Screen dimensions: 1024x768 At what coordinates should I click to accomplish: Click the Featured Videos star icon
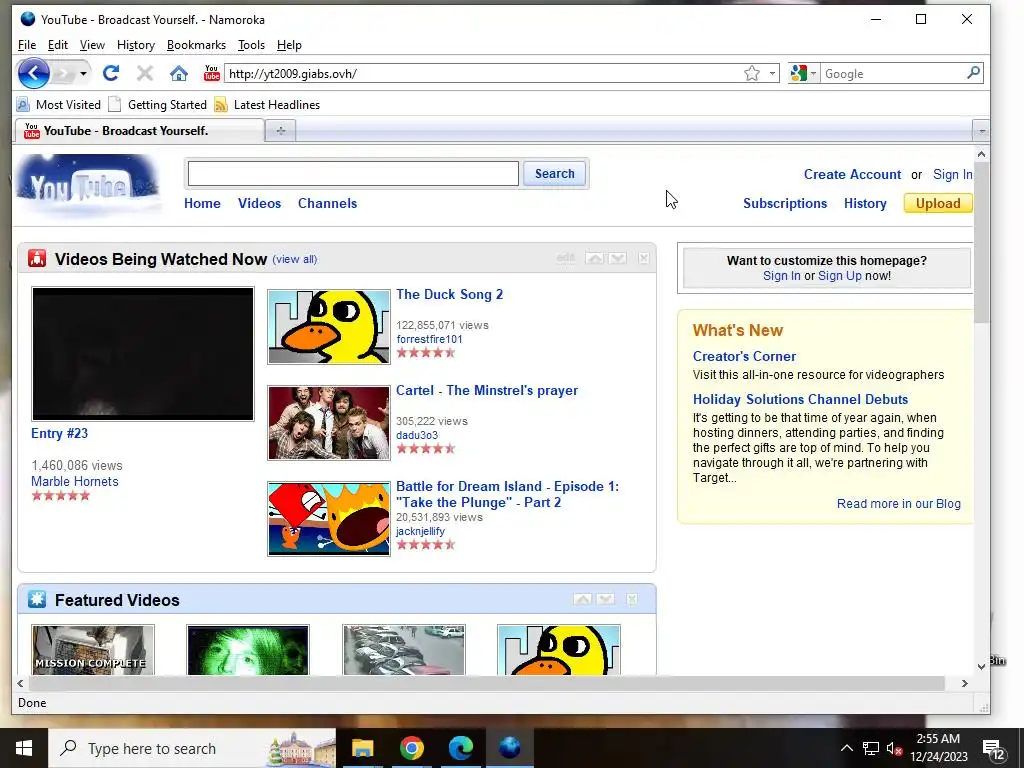tap(37, 599)
